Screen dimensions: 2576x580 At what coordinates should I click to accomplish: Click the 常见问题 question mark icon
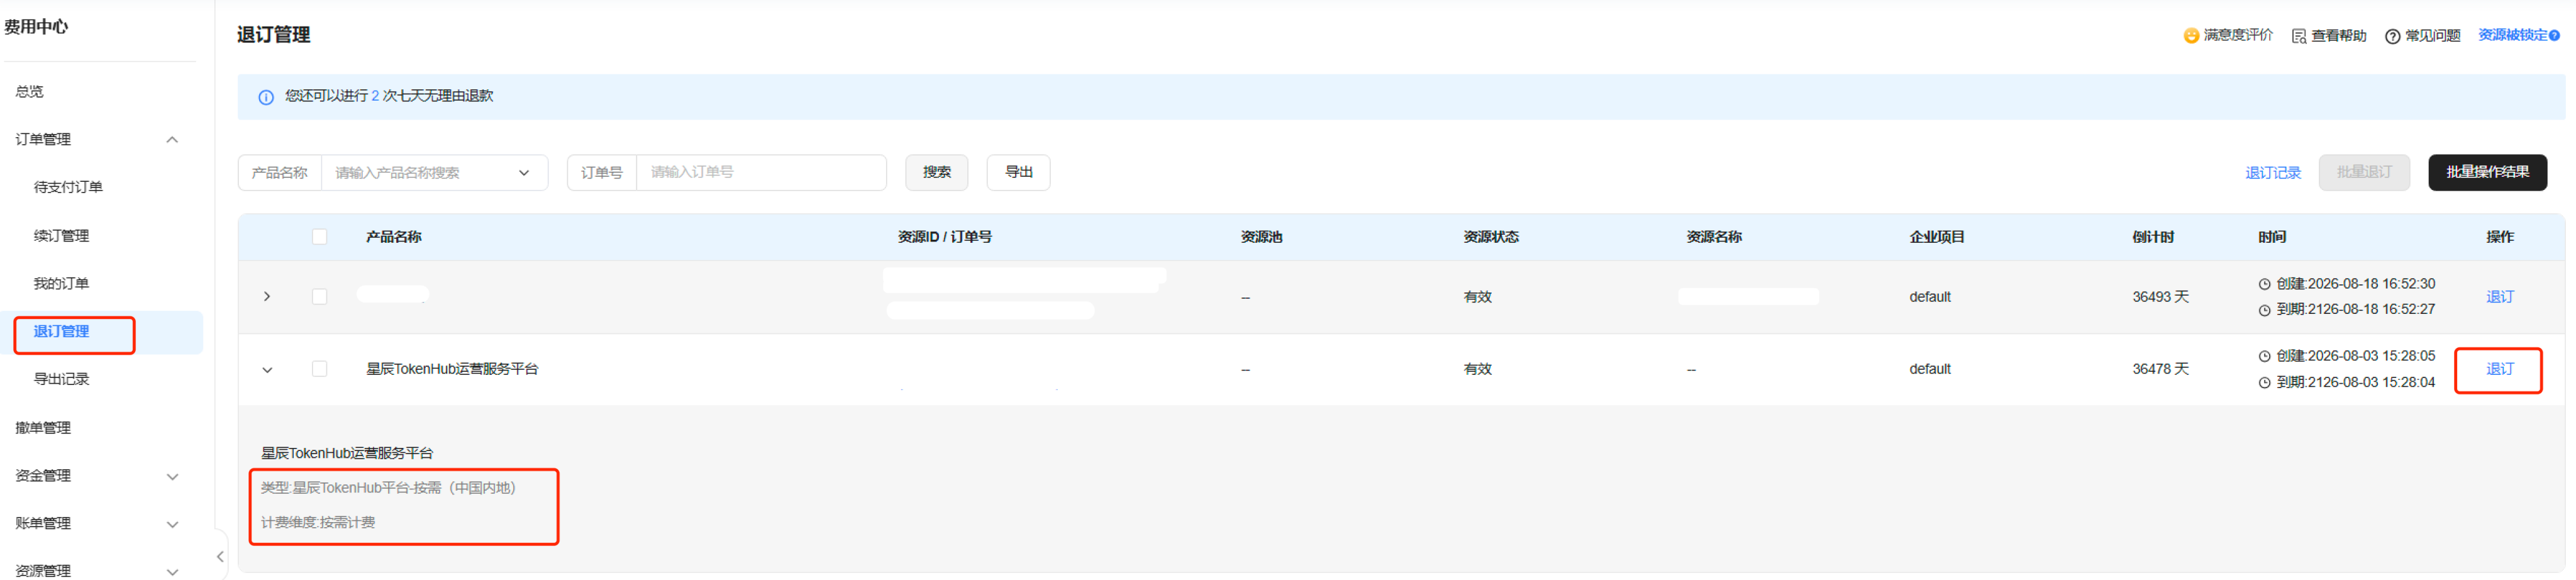pyautogui.click(x=2392, y=36)
